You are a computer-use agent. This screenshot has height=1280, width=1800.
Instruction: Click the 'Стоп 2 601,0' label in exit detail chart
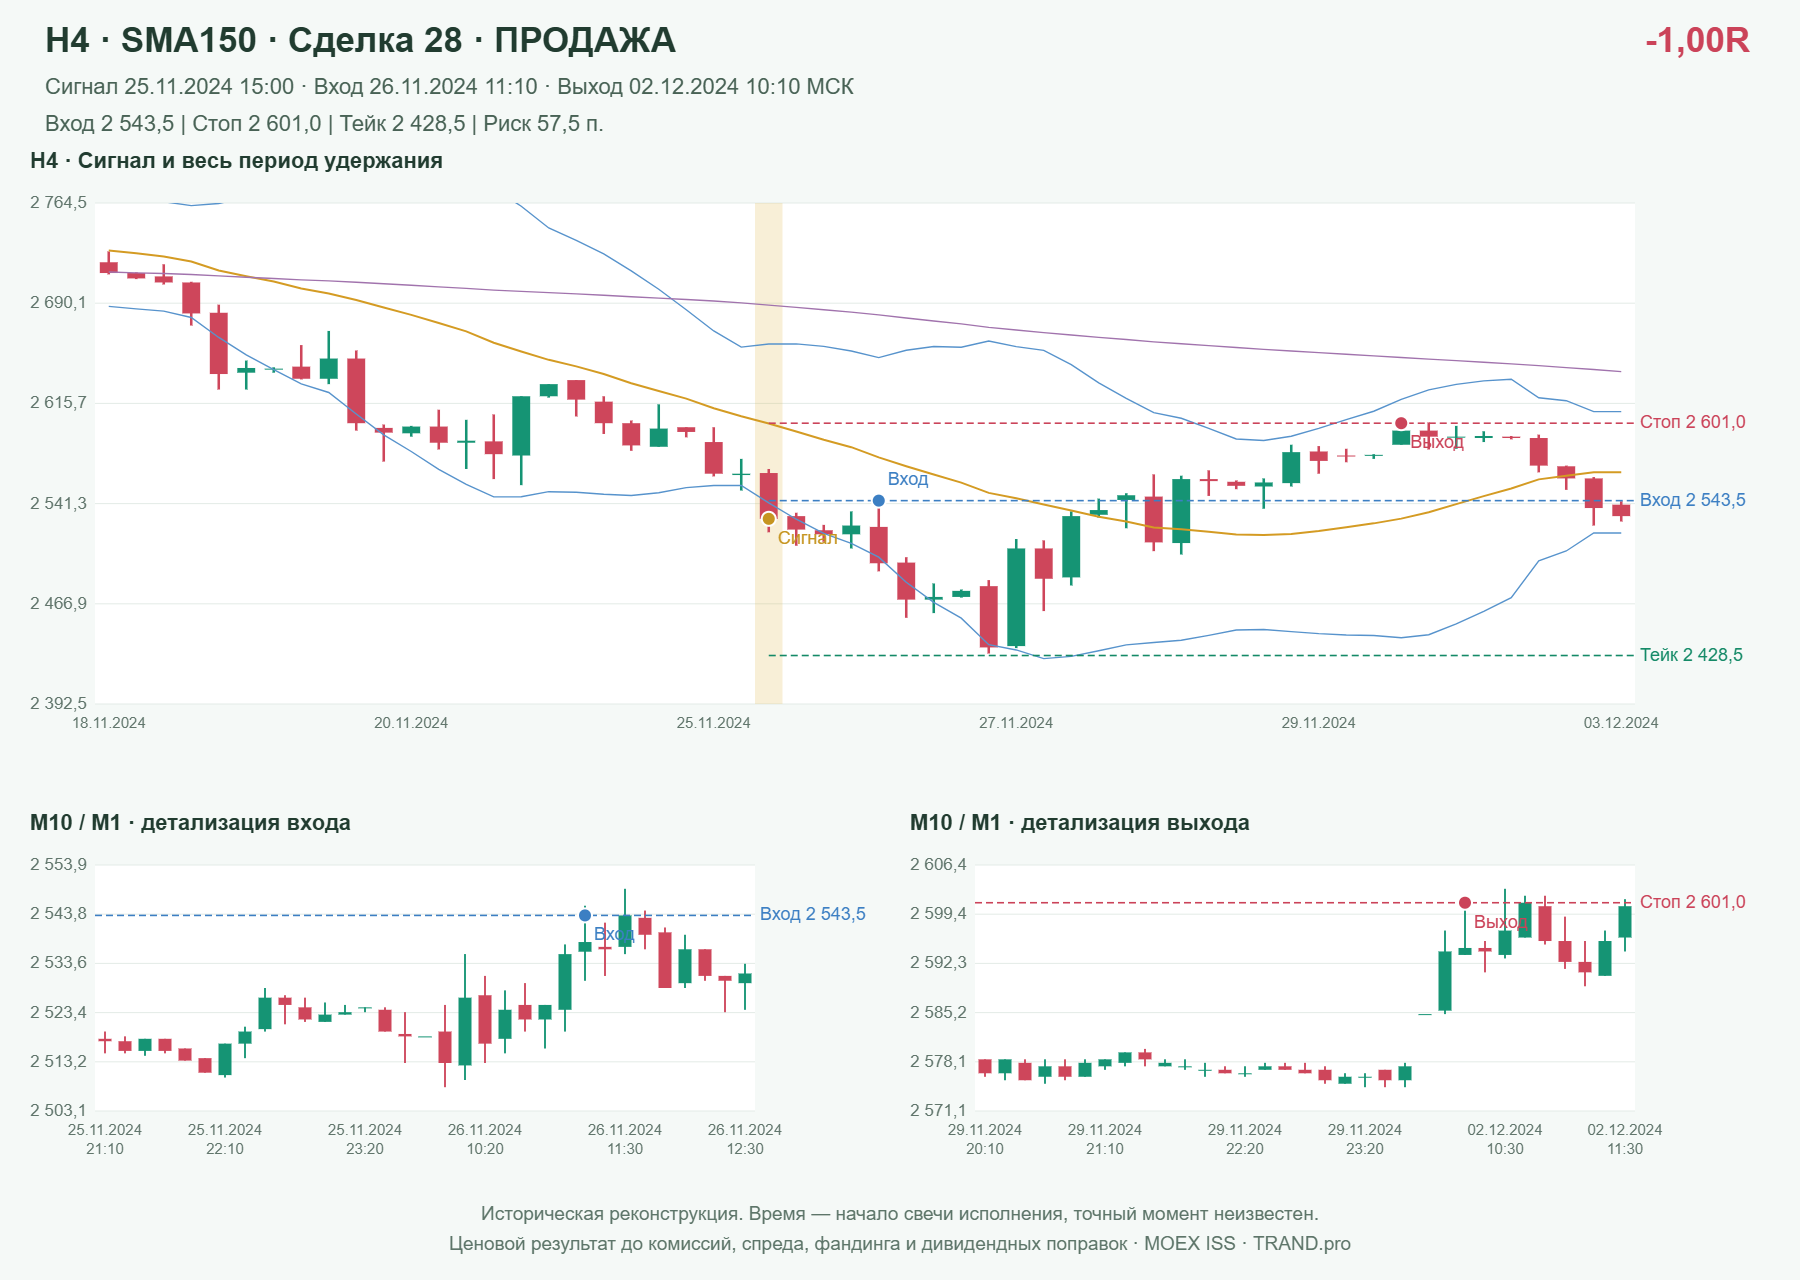[1692, 902]
